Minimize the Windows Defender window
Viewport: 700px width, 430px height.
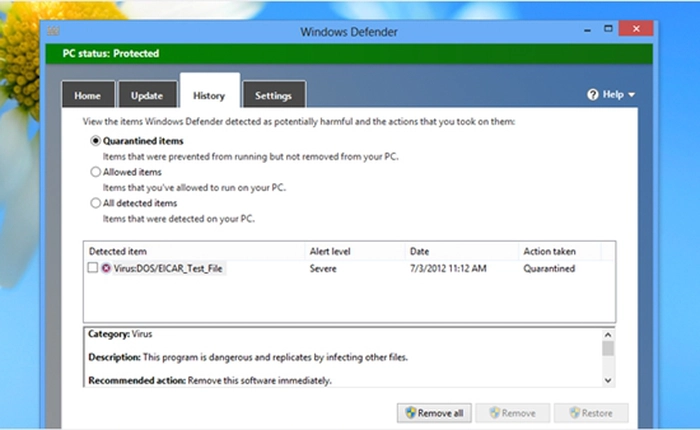tap(588, 29)
